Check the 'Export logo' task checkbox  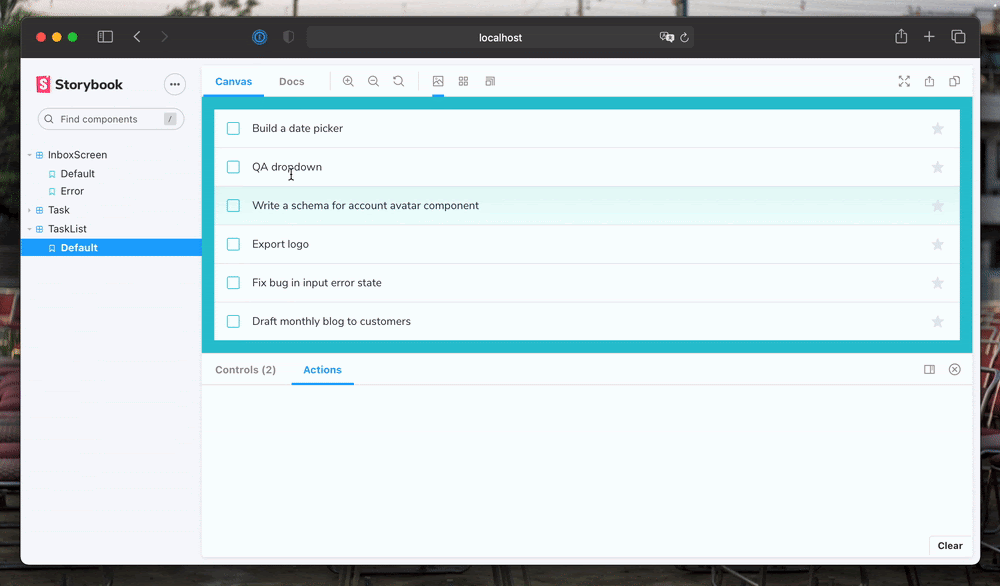pos(233,244)
